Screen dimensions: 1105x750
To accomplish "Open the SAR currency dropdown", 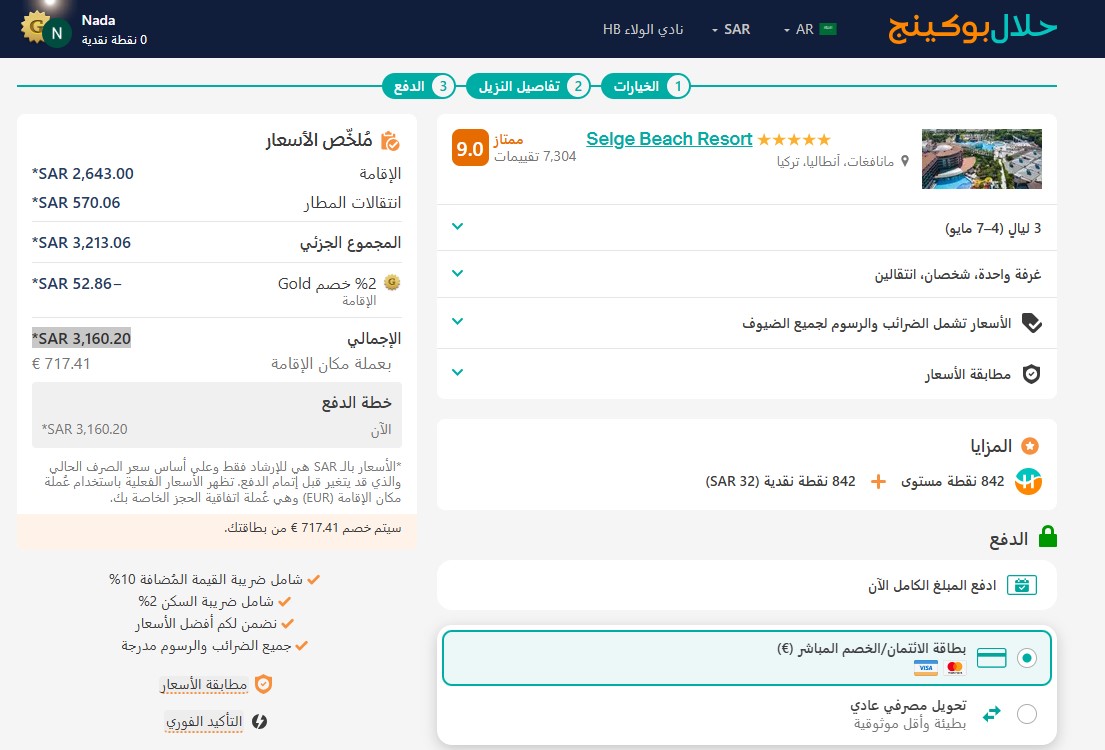I will pyautogui.click(x=731, y=30).
